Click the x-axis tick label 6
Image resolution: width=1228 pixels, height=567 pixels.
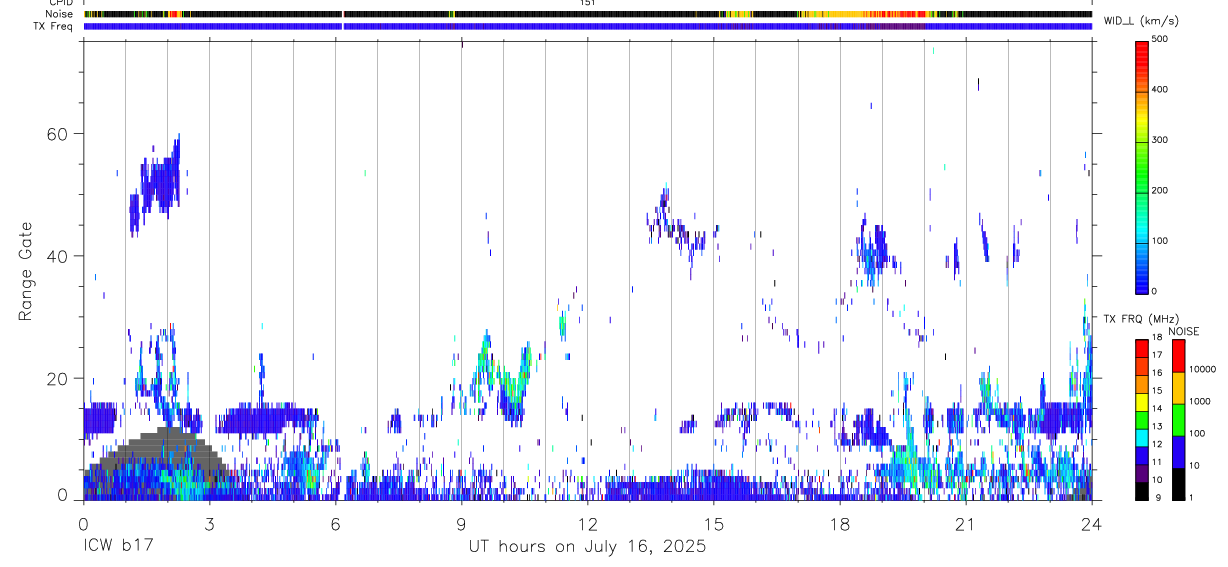[335, 523]
